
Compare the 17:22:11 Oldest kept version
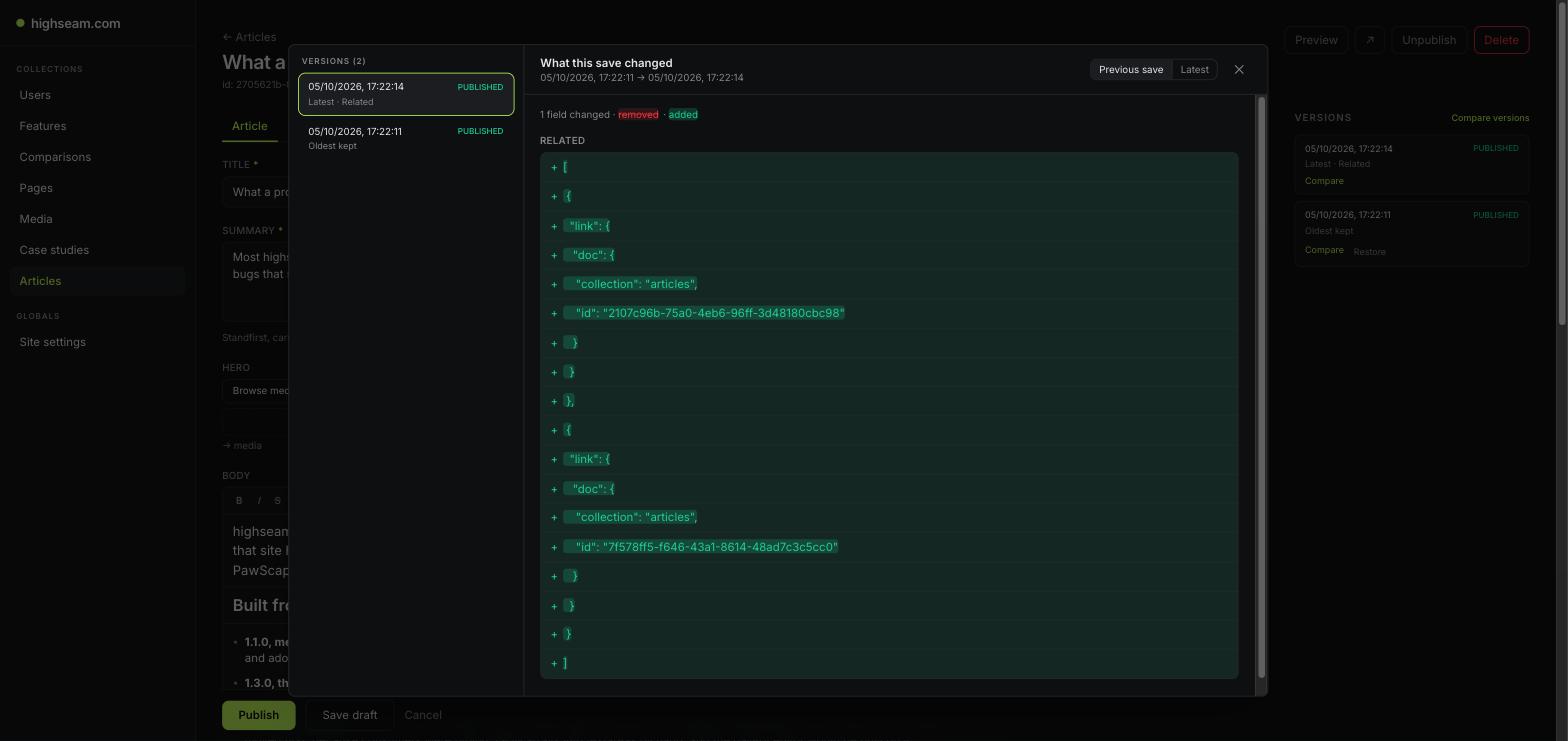1324,250
